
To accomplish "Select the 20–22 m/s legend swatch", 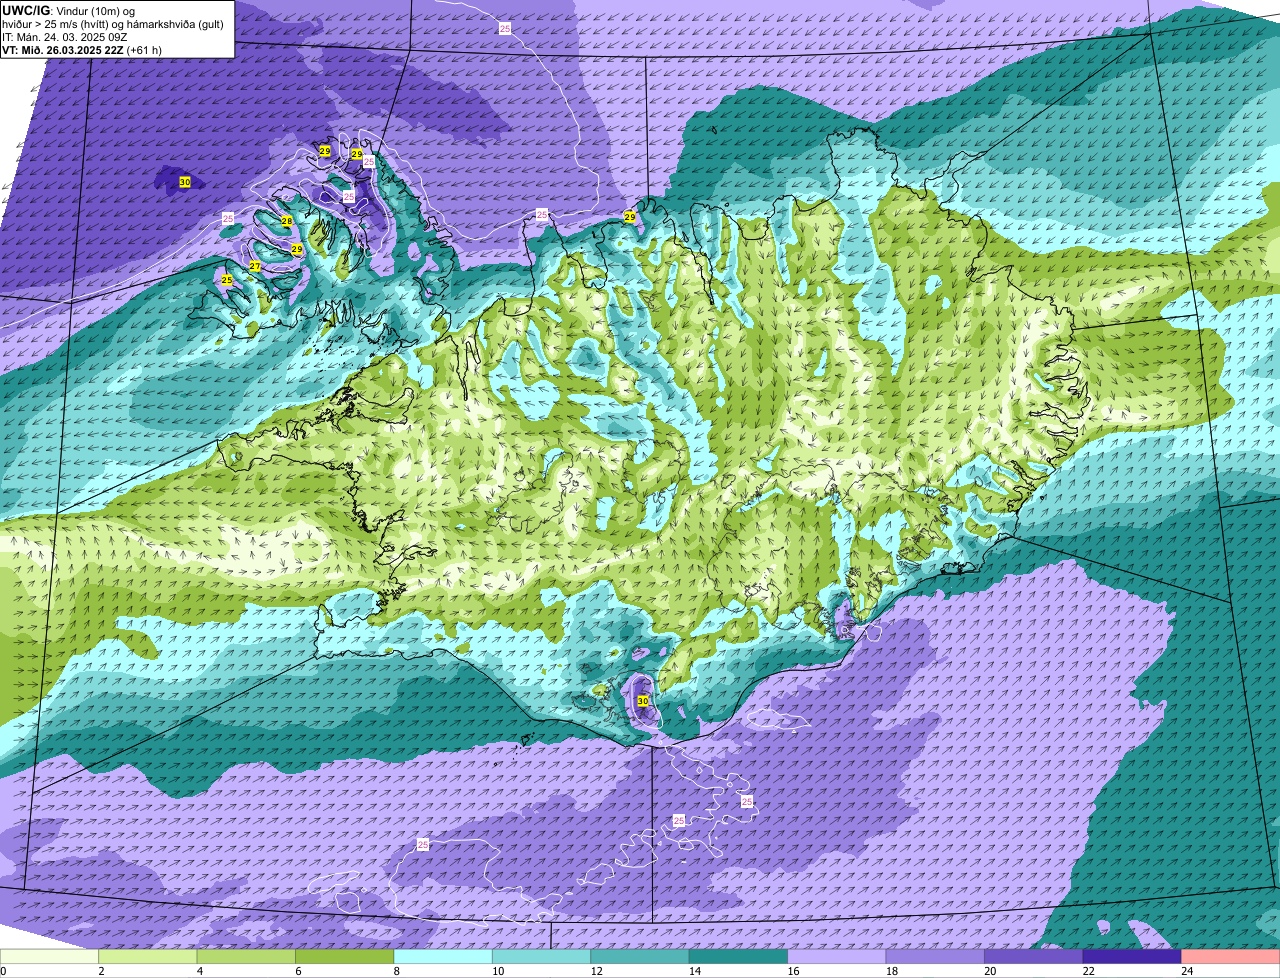I will tap(1033, 956).
